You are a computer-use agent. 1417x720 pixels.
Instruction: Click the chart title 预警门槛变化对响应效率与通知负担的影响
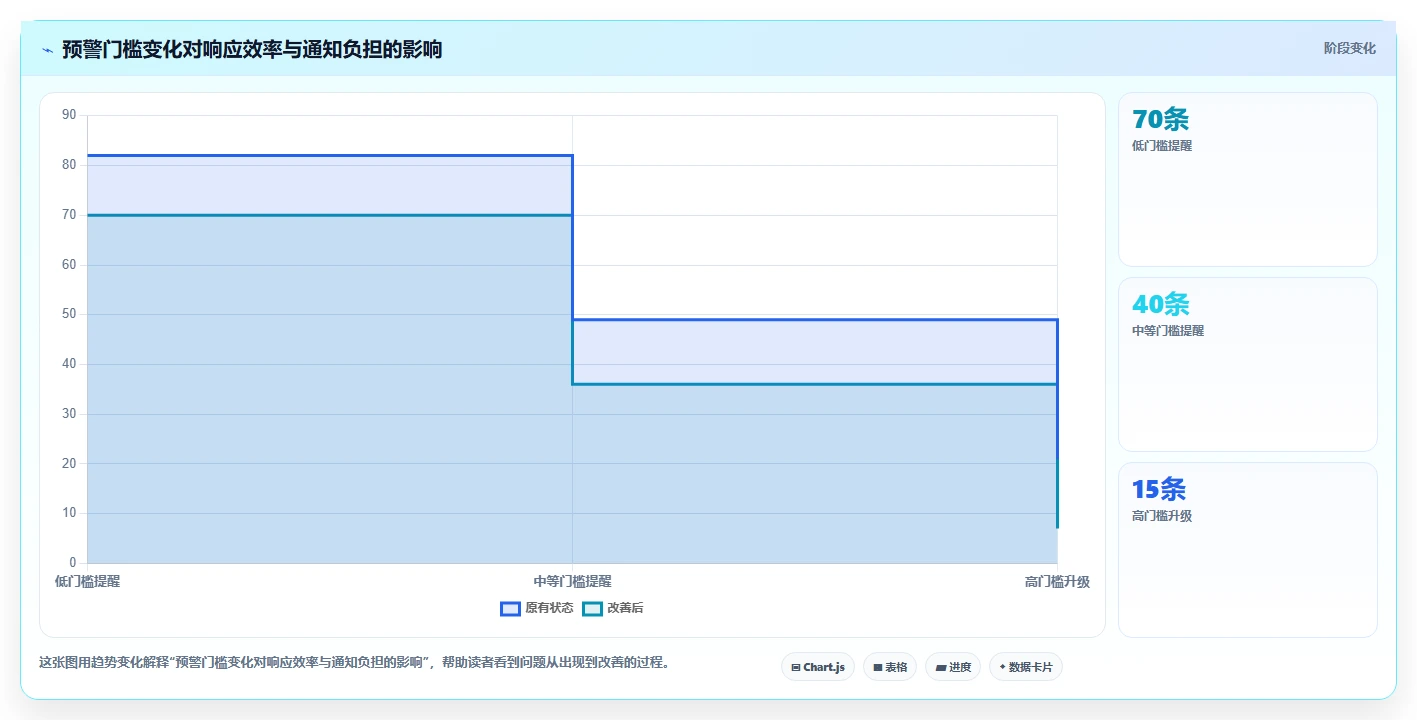pyautogui.click(x=252, y=49)
